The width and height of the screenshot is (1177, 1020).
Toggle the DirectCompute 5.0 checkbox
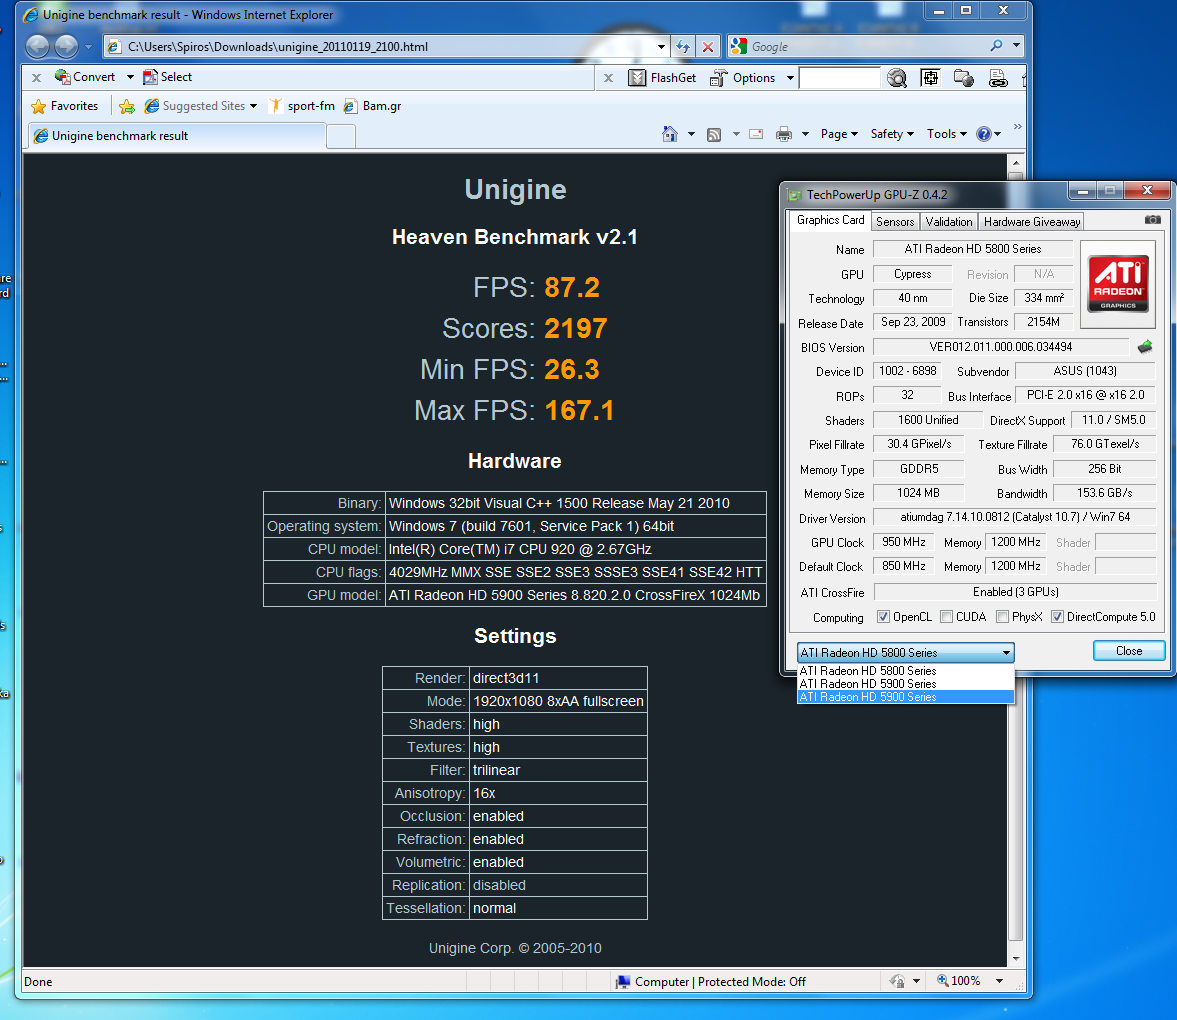[x=1057, y=617]
